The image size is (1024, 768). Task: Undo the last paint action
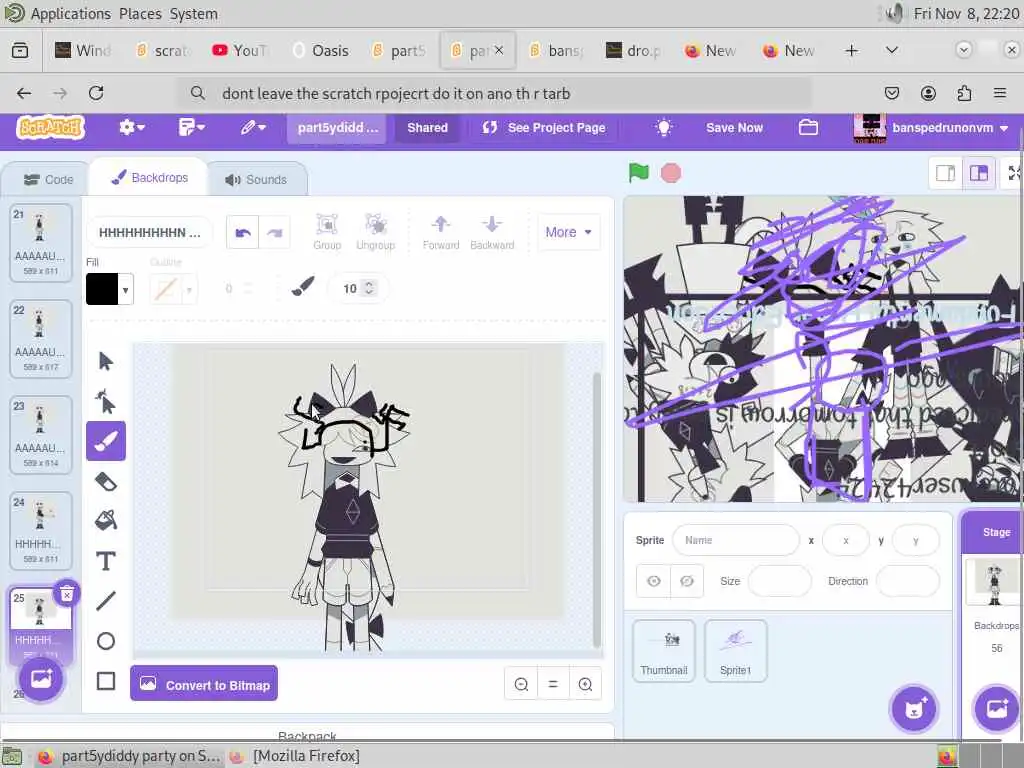[243, 232]
